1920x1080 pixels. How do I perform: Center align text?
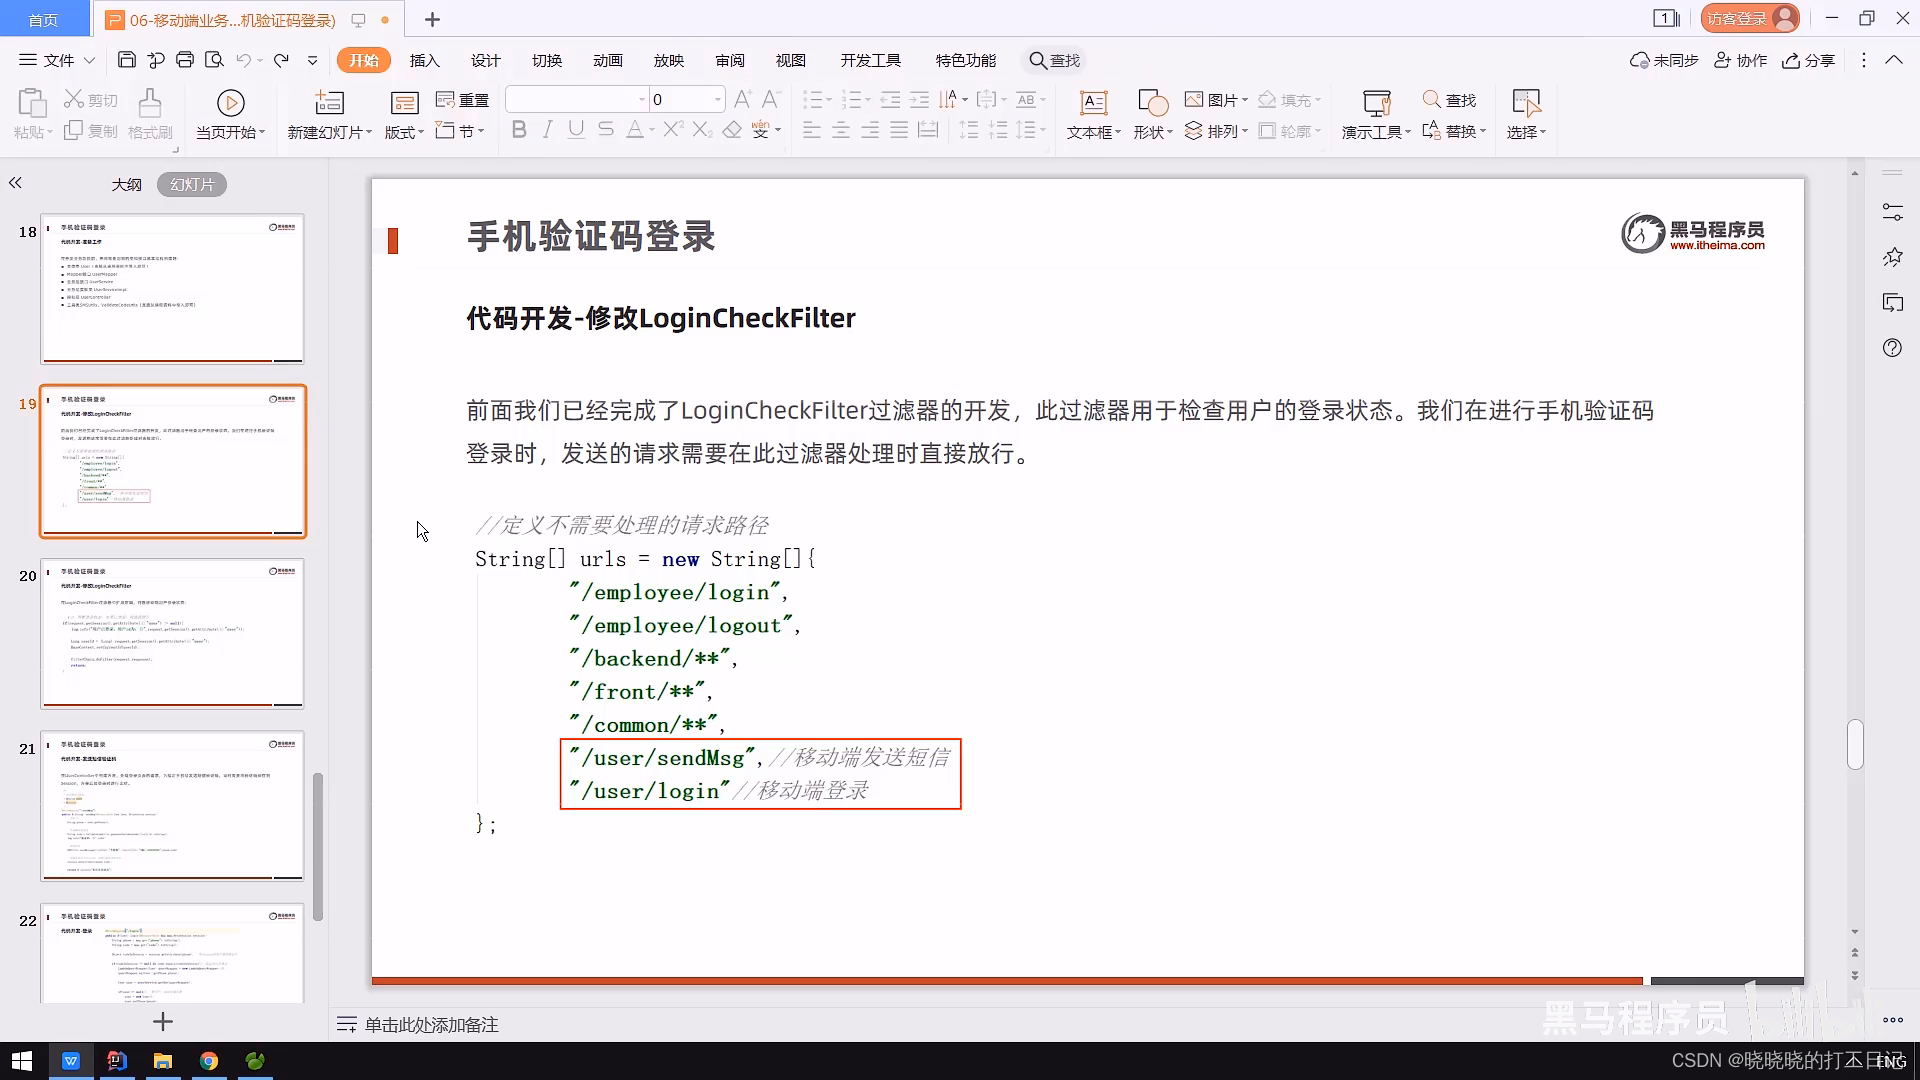click(x=841, y=130)
